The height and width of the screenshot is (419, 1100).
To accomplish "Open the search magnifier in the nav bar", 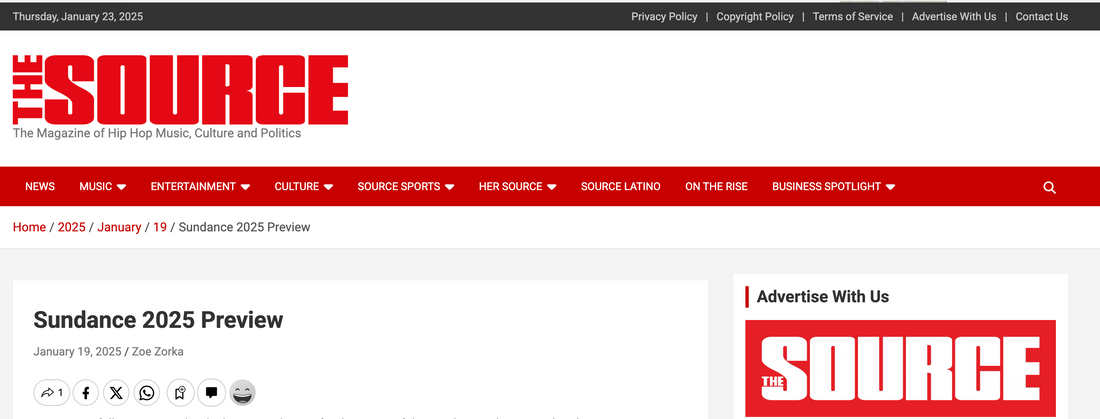I will [x=1049, y=187].
